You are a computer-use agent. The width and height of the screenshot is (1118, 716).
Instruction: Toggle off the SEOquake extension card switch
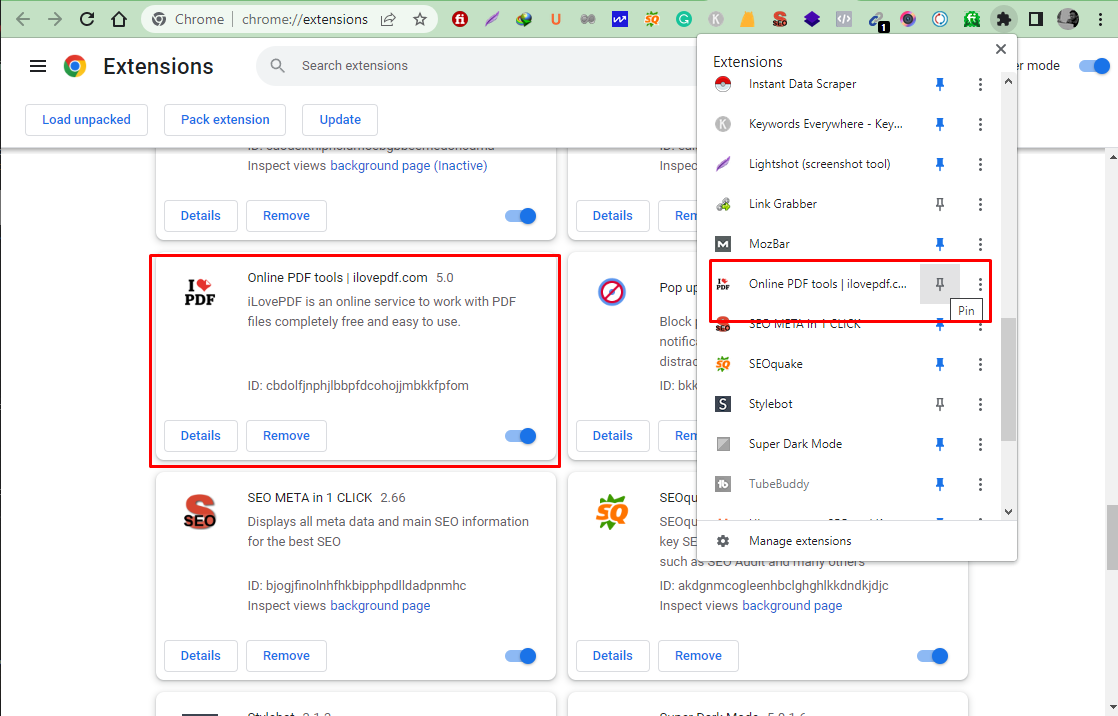(933, 656)
